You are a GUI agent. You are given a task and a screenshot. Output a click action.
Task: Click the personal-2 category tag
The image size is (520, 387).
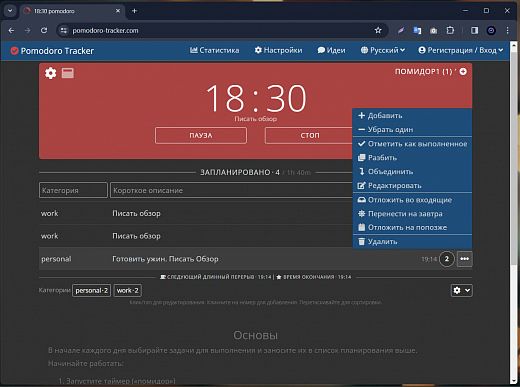pyautogui.click(x=91, y=290)
